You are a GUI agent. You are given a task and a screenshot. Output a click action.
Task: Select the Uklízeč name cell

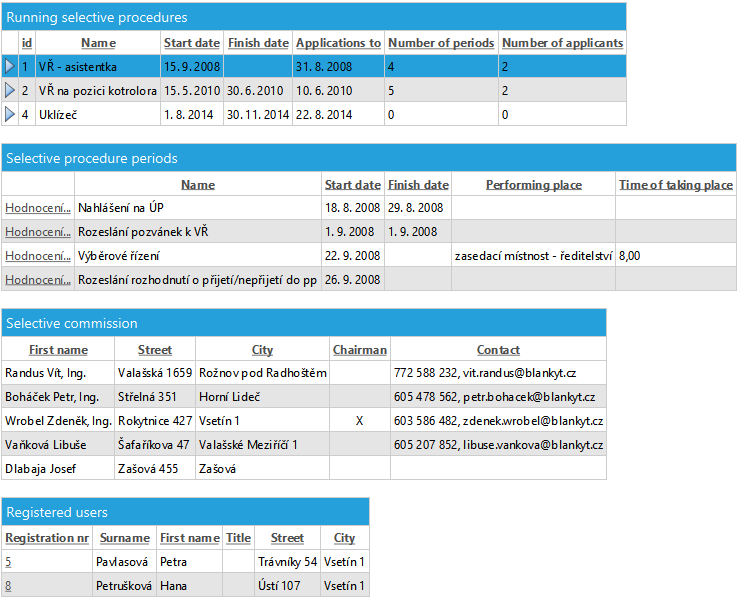coord(98,114)
